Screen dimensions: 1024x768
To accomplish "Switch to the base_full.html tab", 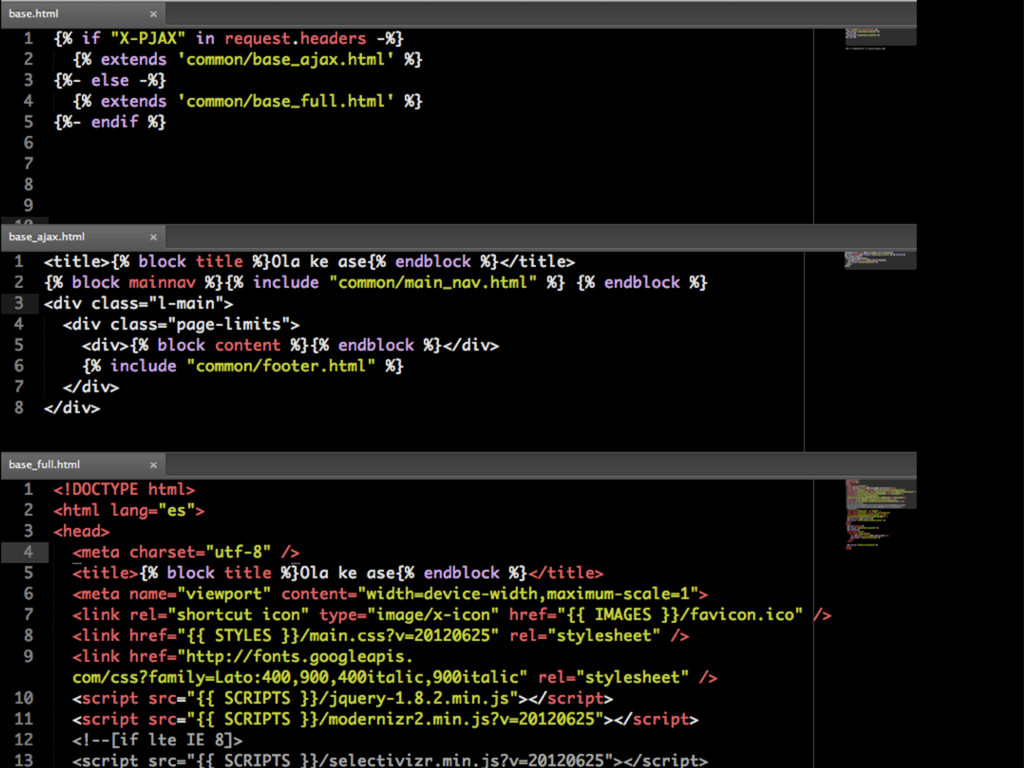I will click(82, 465).
